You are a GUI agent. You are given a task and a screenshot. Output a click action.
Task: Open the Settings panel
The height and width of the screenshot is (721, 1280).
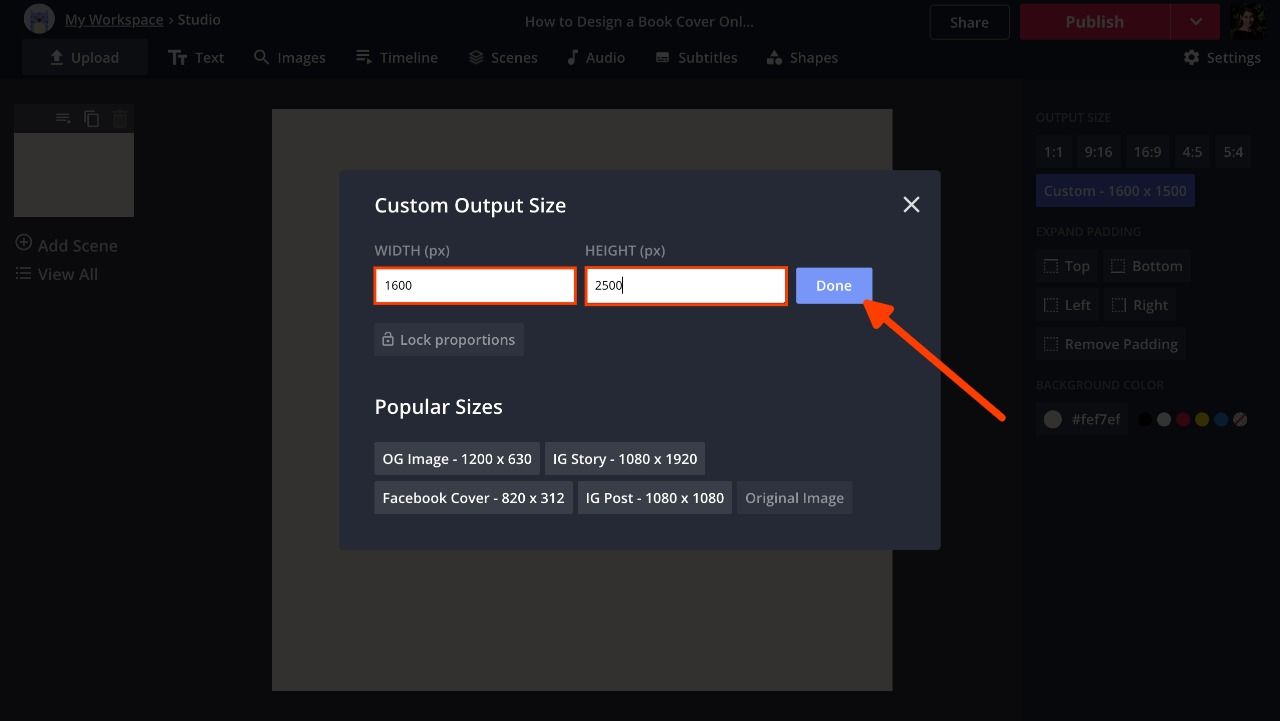click(x=1222, y=58)
